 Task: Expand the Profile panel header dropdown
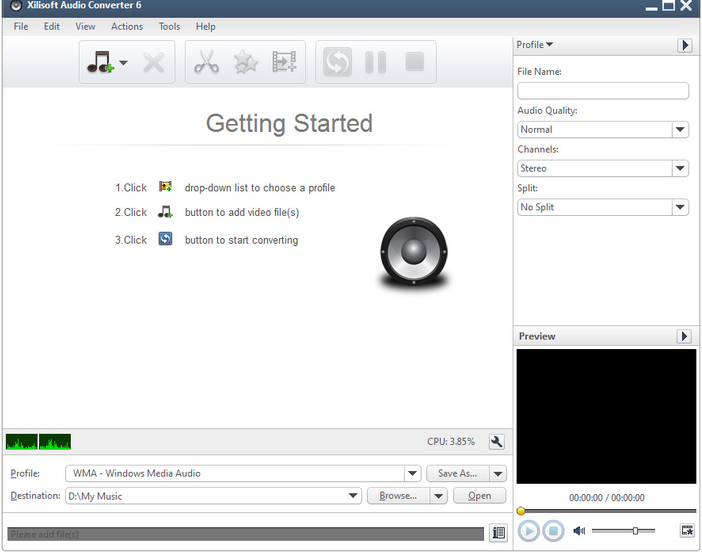point(535,45)
